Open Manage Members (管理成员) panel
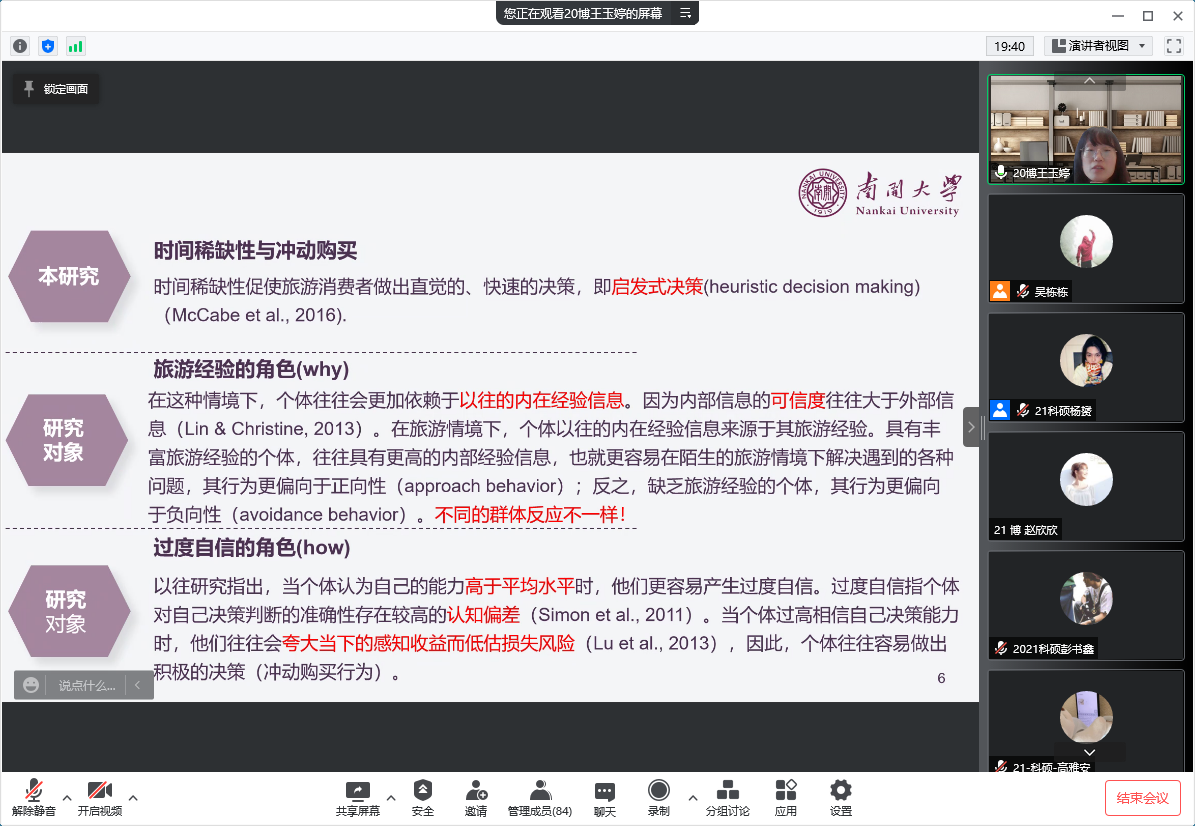1195x826 pixels. click(x=540, y=798)
